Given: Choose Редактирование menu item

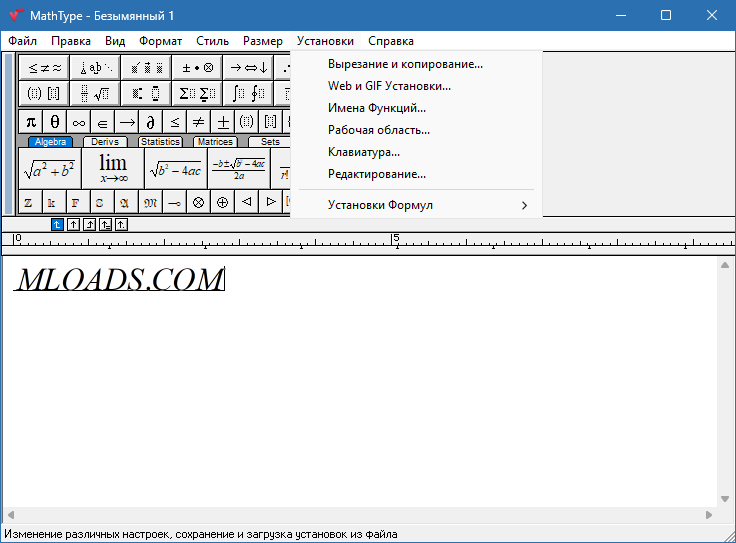Looking at the screenshot, I should coord(416,174).
